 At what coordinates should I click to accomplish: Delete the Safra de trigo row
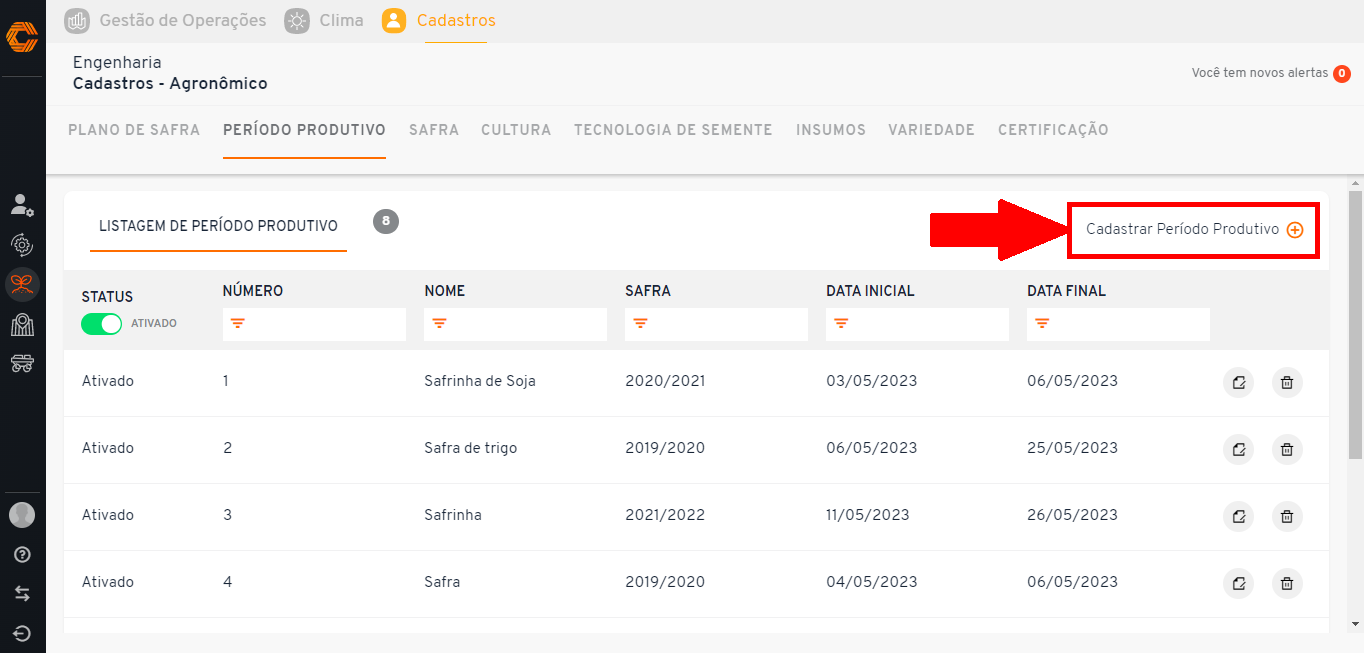[1287, 449]
